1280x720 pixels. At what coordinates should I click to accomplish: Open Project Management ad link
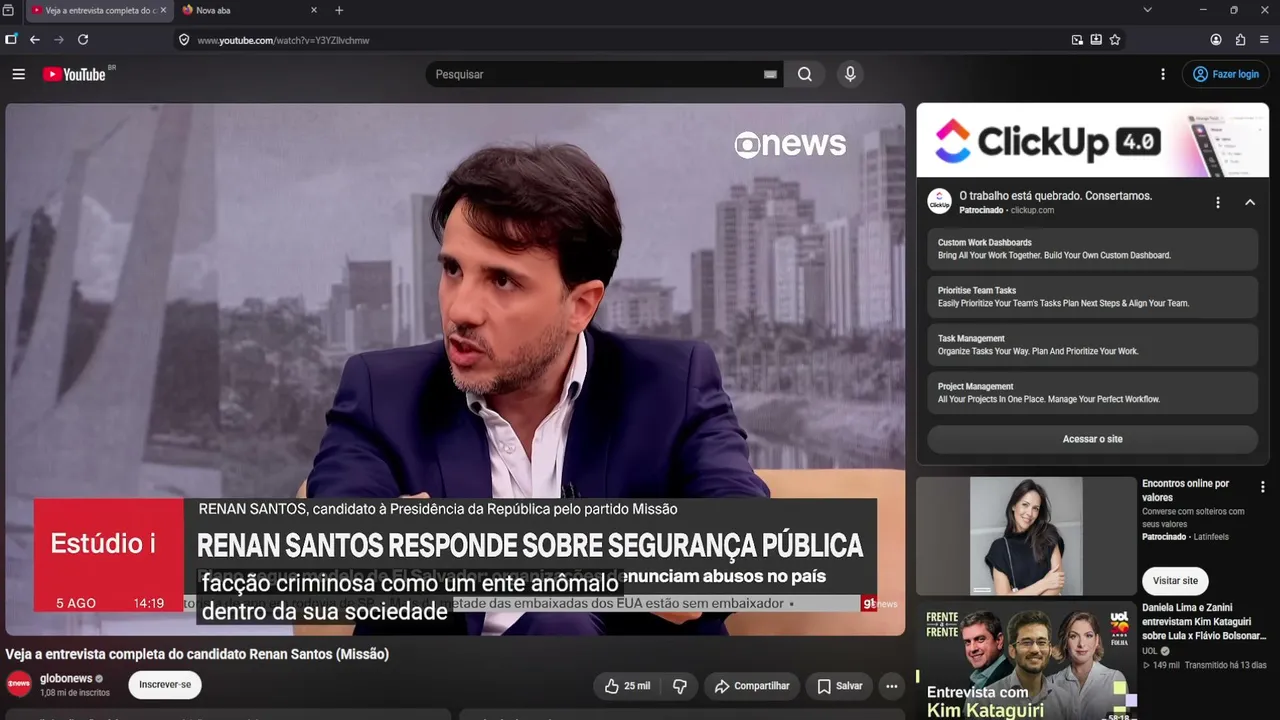pyautogui.click(x=1092, y=393)
